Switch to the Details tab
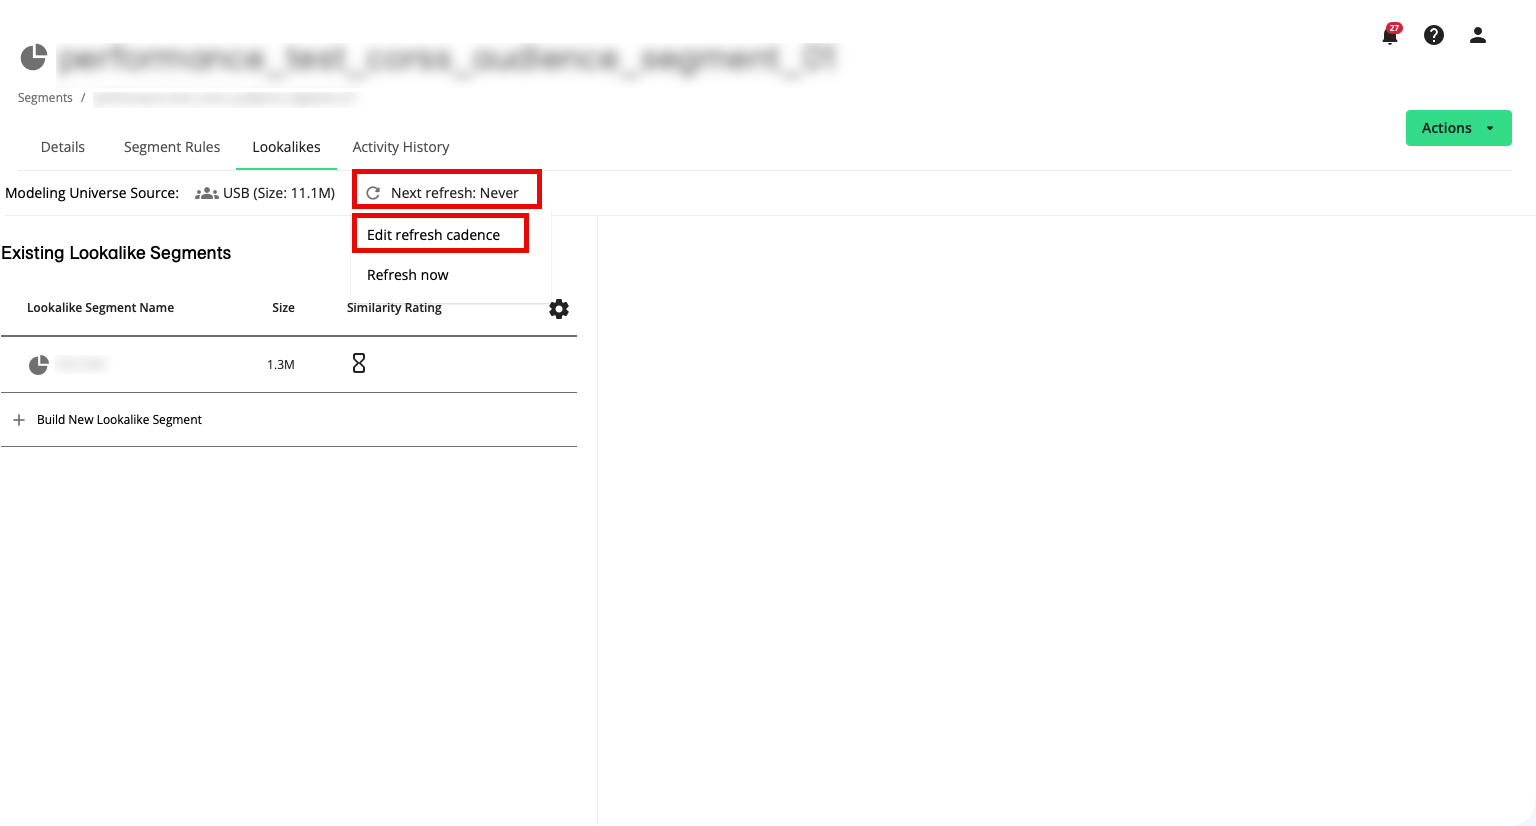 click(62, 147)
